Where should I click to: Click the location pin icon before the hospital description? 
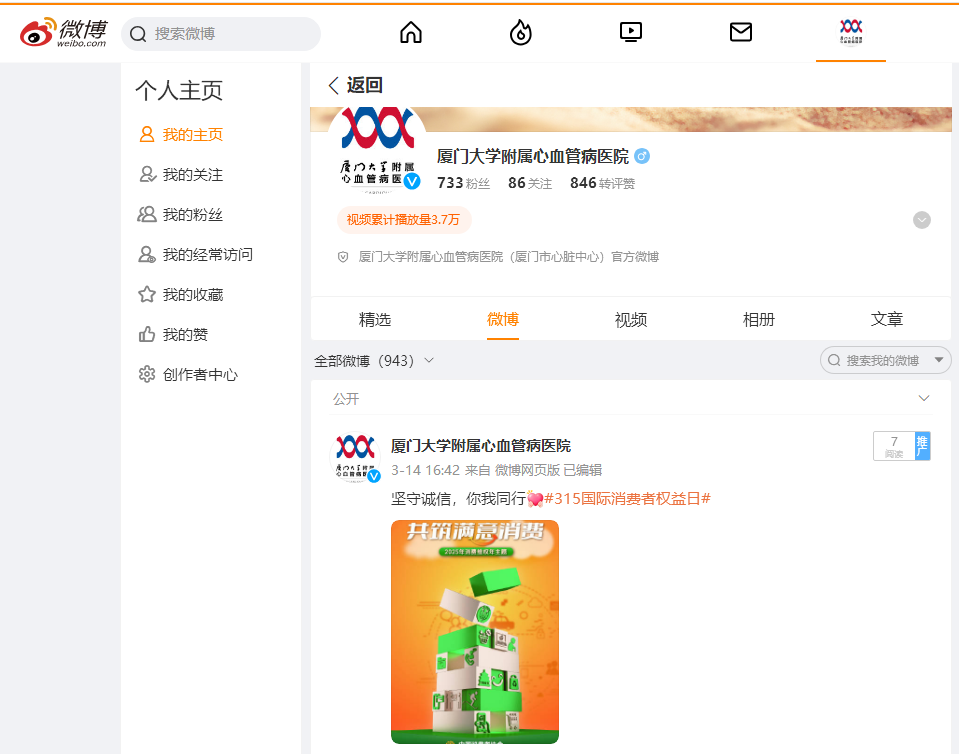pos(341,256)
